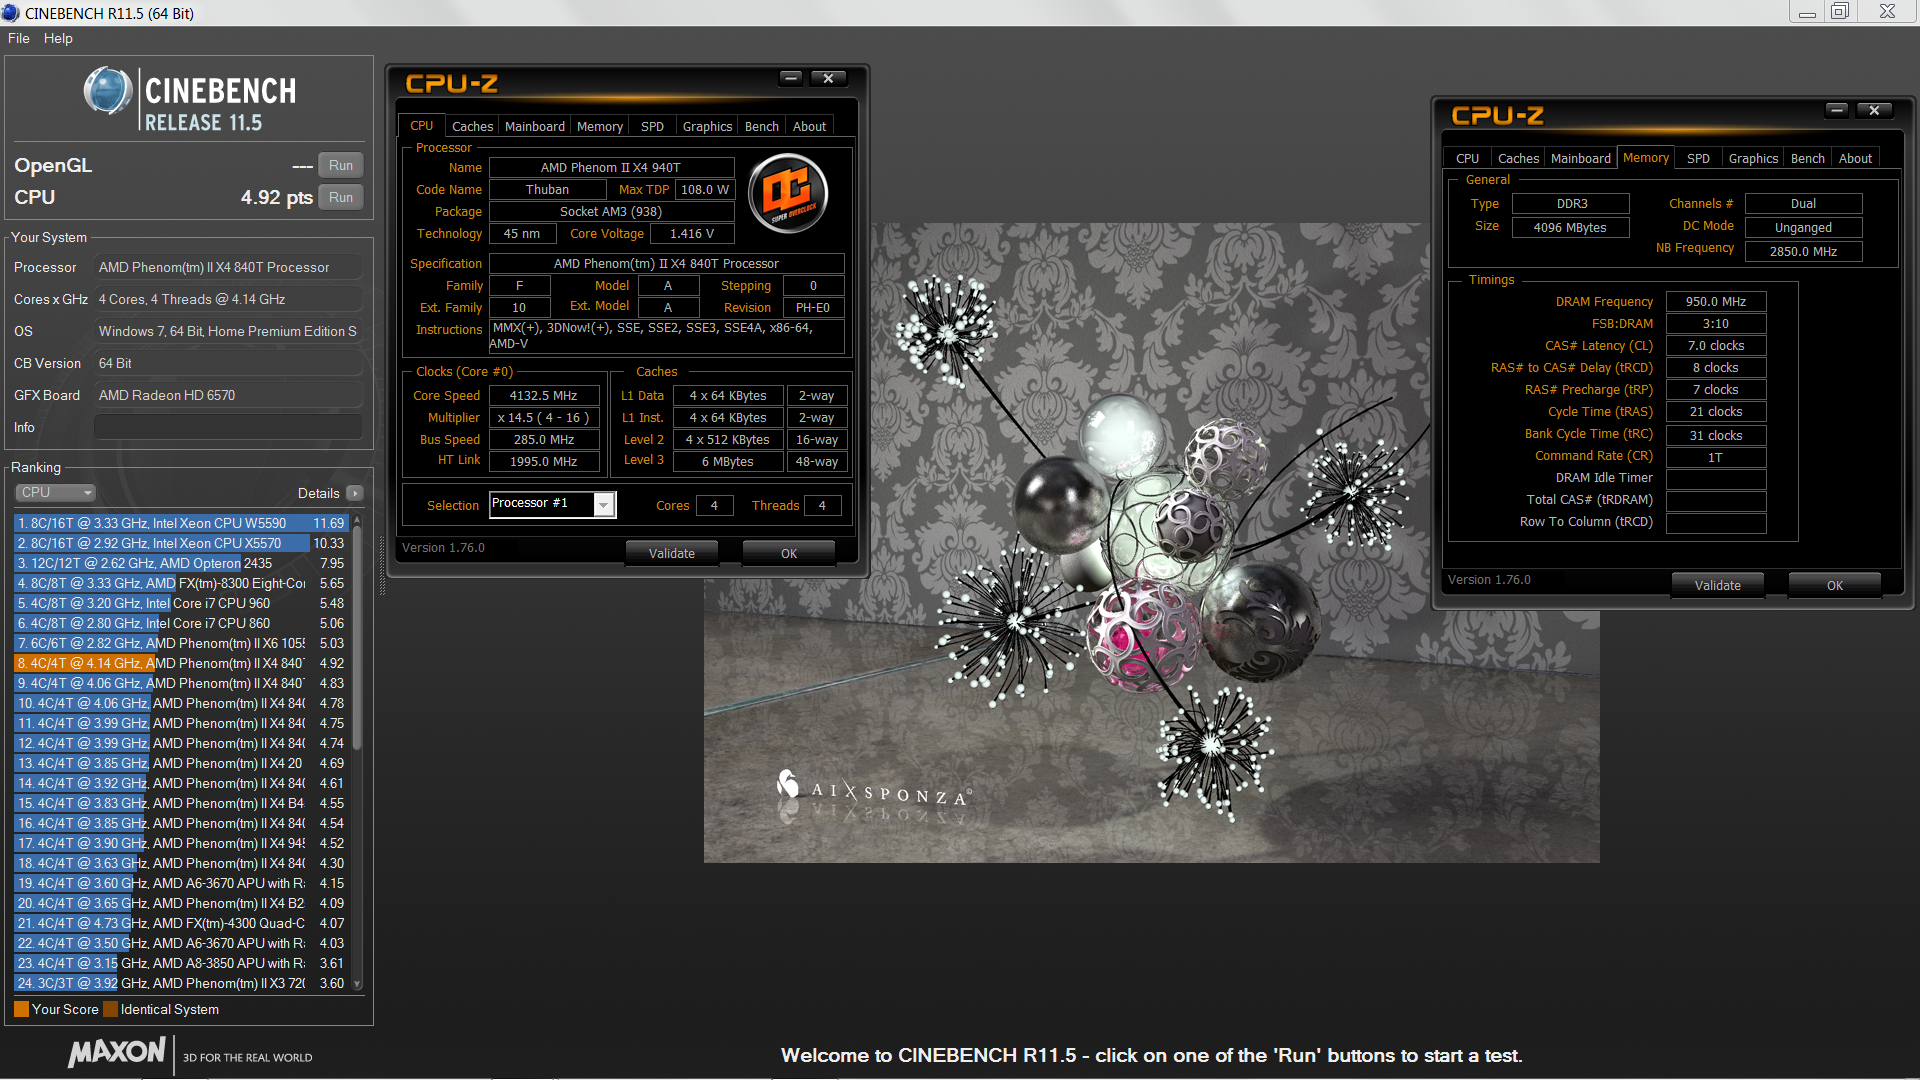Viewport: 1920px width, 1080px height.
Task: Click the OC Super Overclock processor logo
Action: 789,193
